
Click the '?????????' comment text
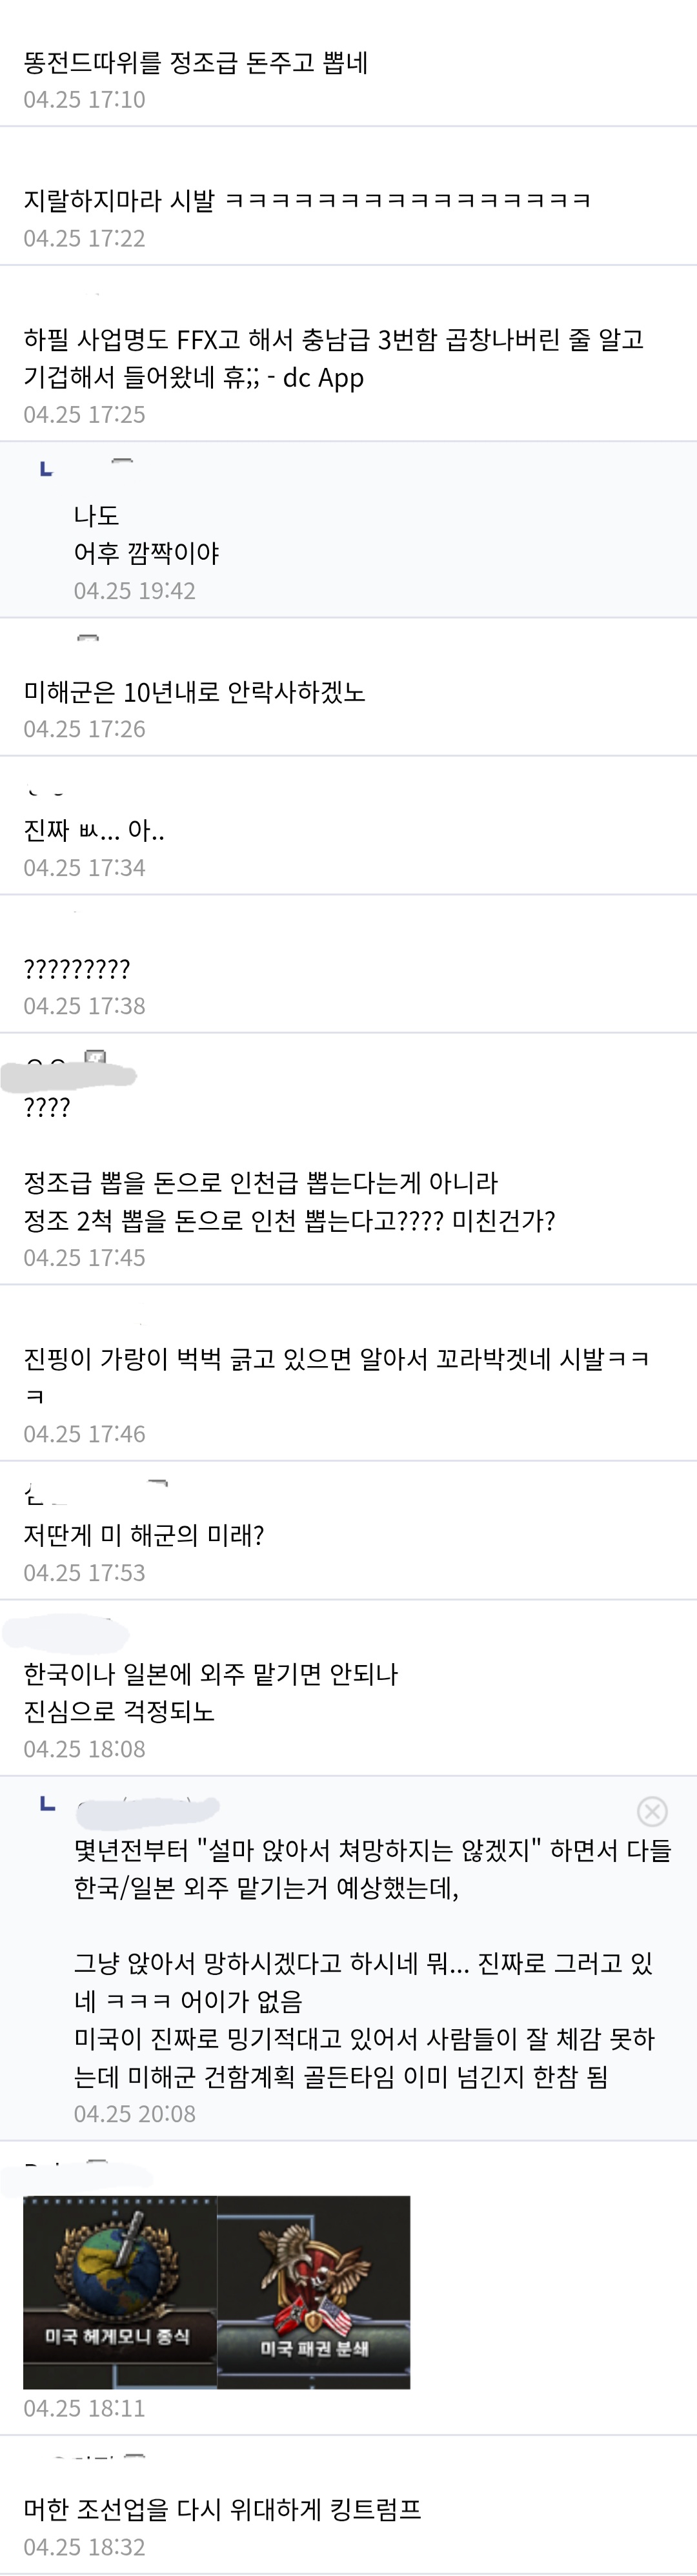[77, 968]
